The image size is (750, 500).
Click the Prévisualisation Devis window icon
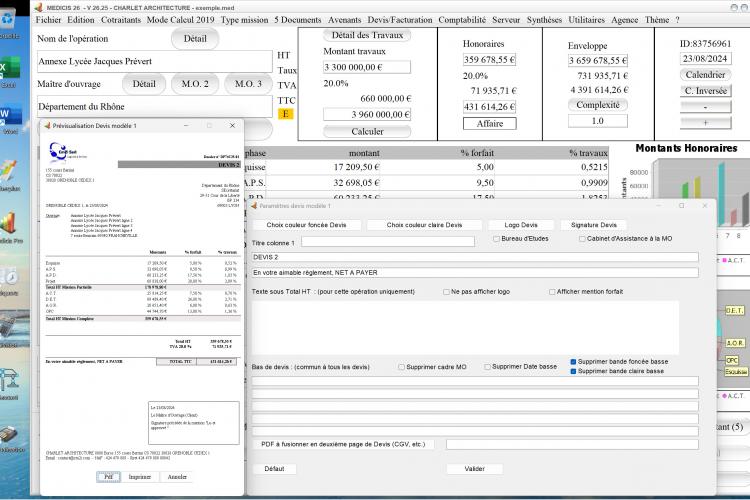click(x=47, y=126)
